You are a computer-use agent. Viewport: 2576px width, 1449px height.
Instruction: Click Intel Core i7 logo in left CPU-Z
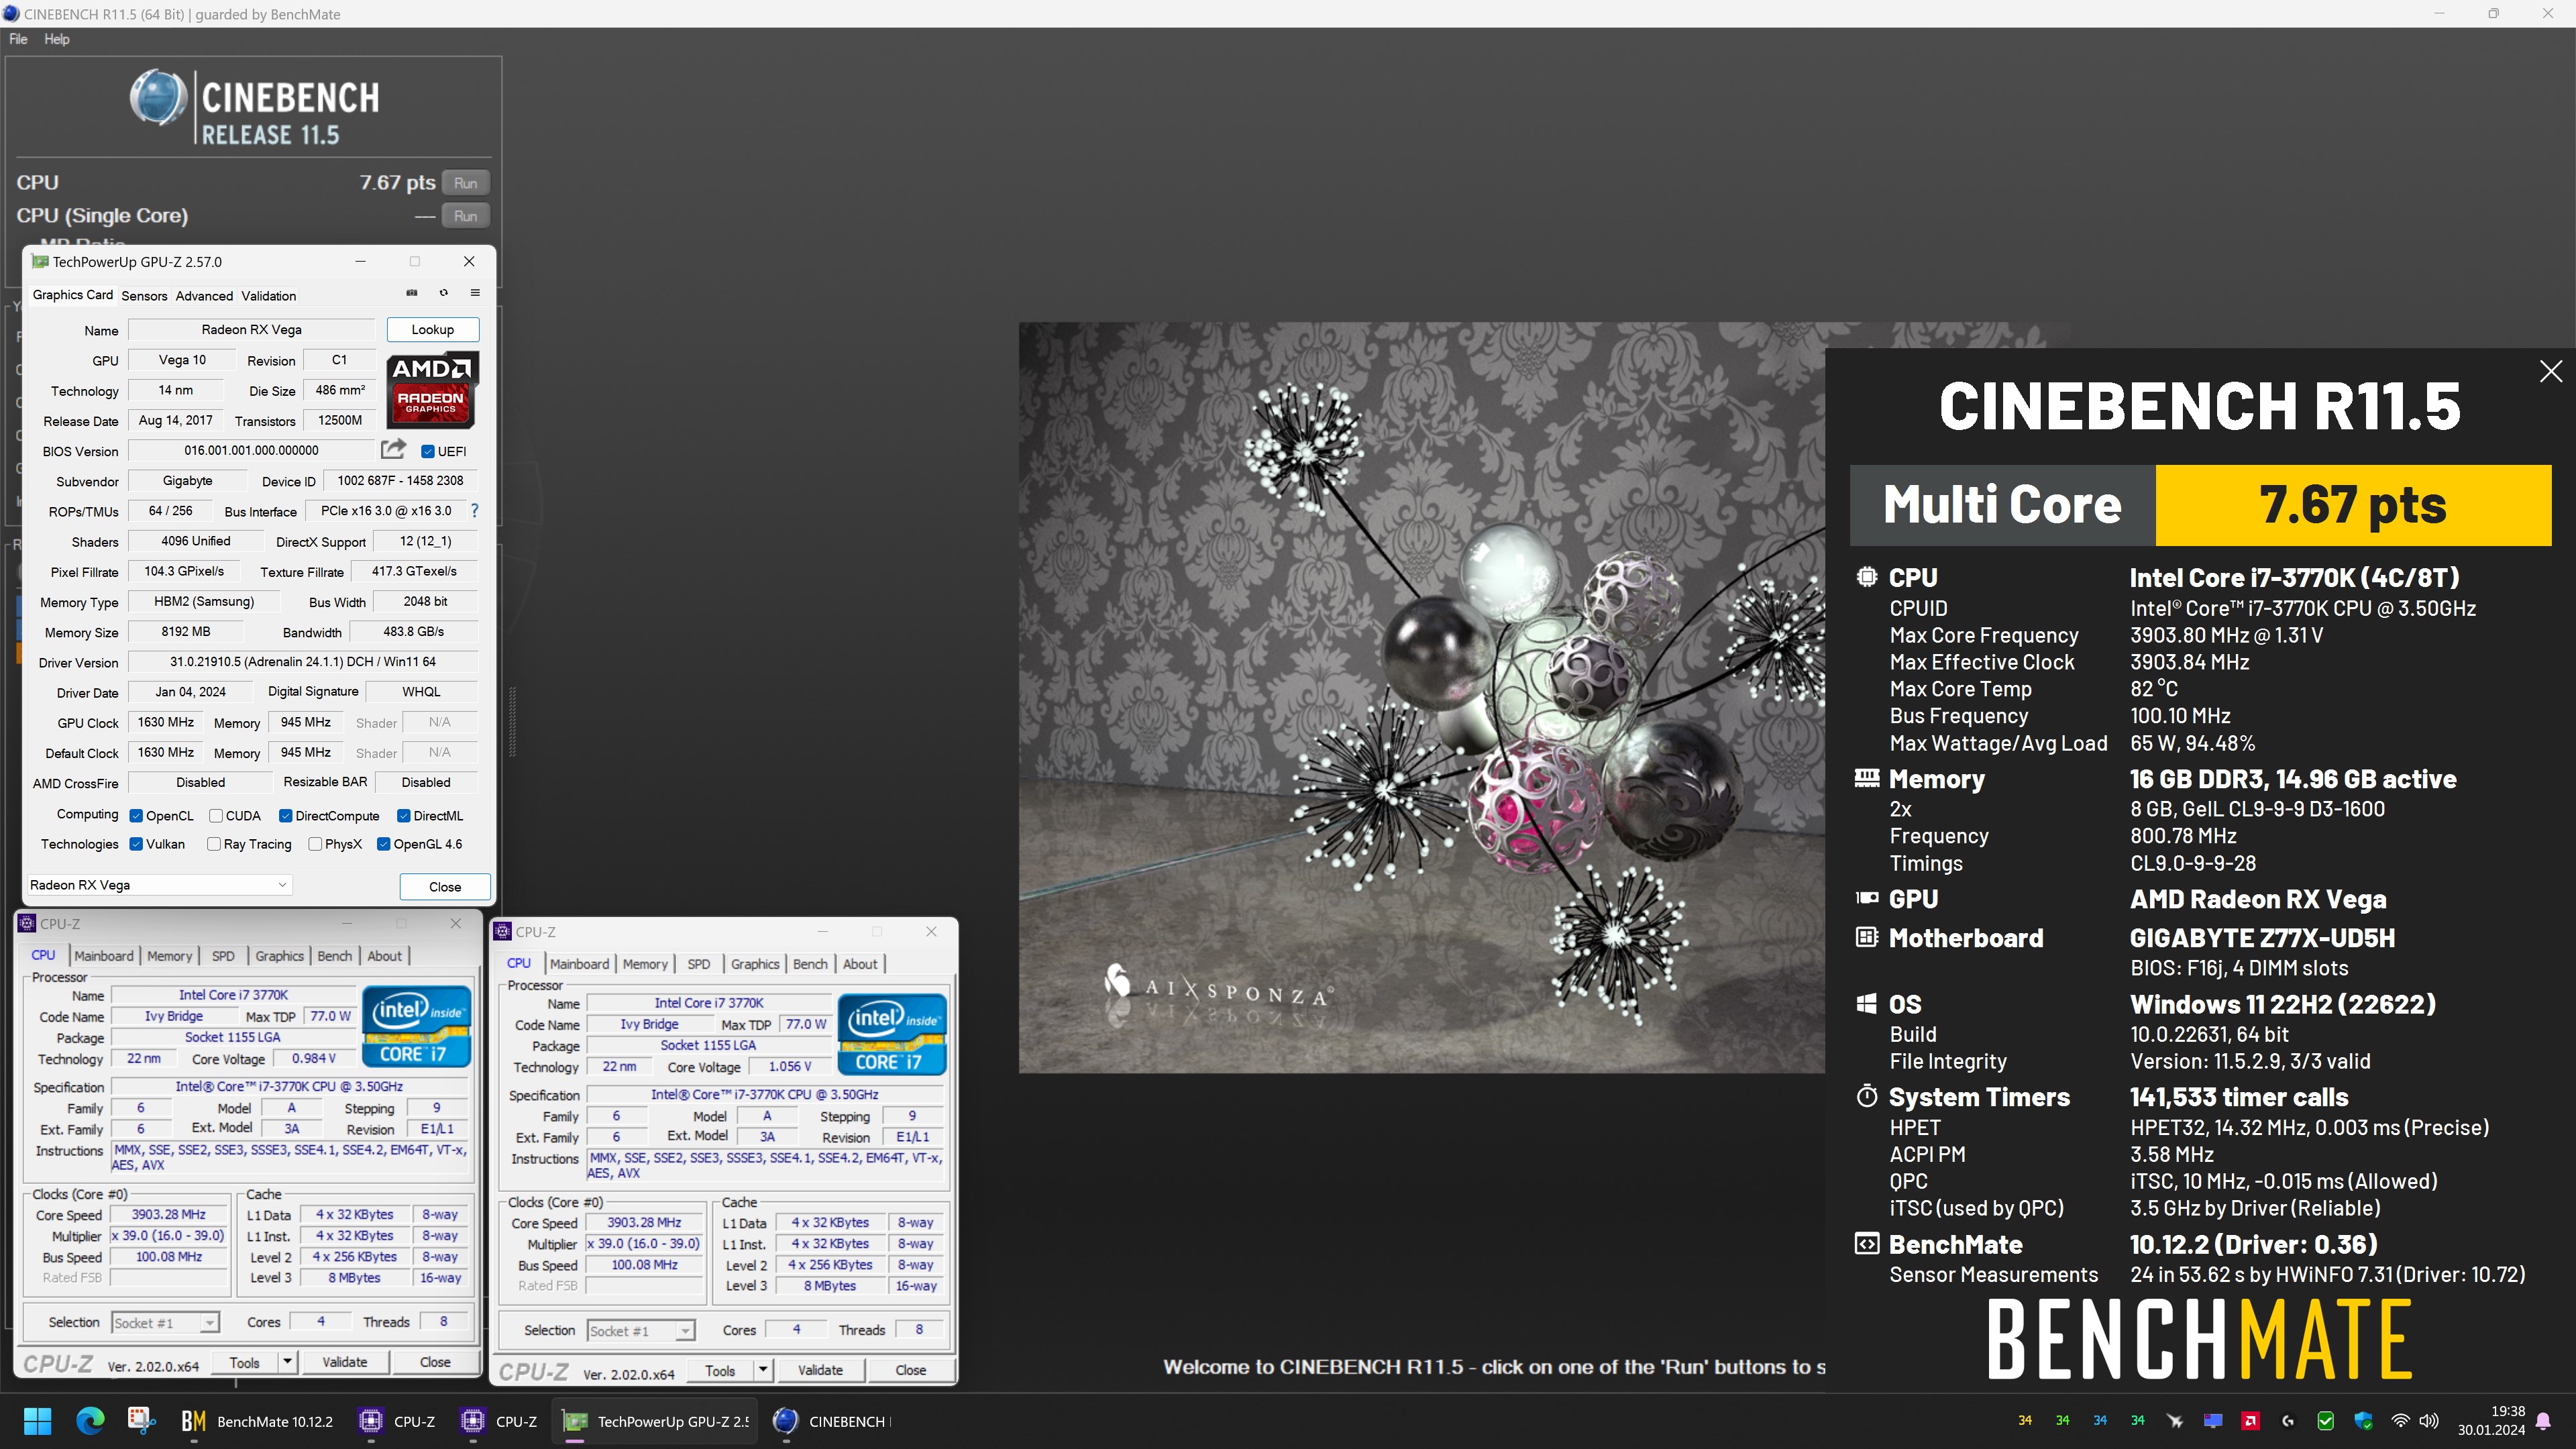click(416, 1026)
